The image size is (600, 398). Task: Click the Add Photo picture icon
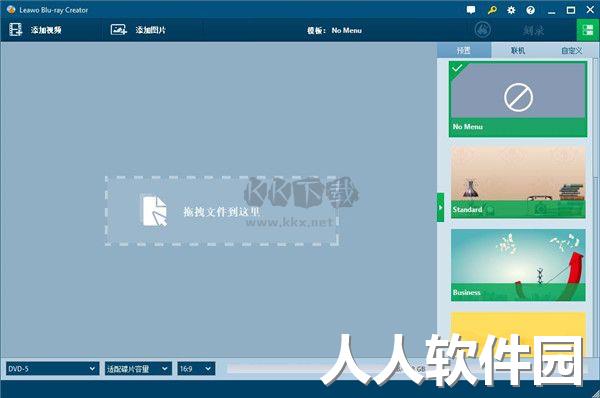[x=119, y=30]
